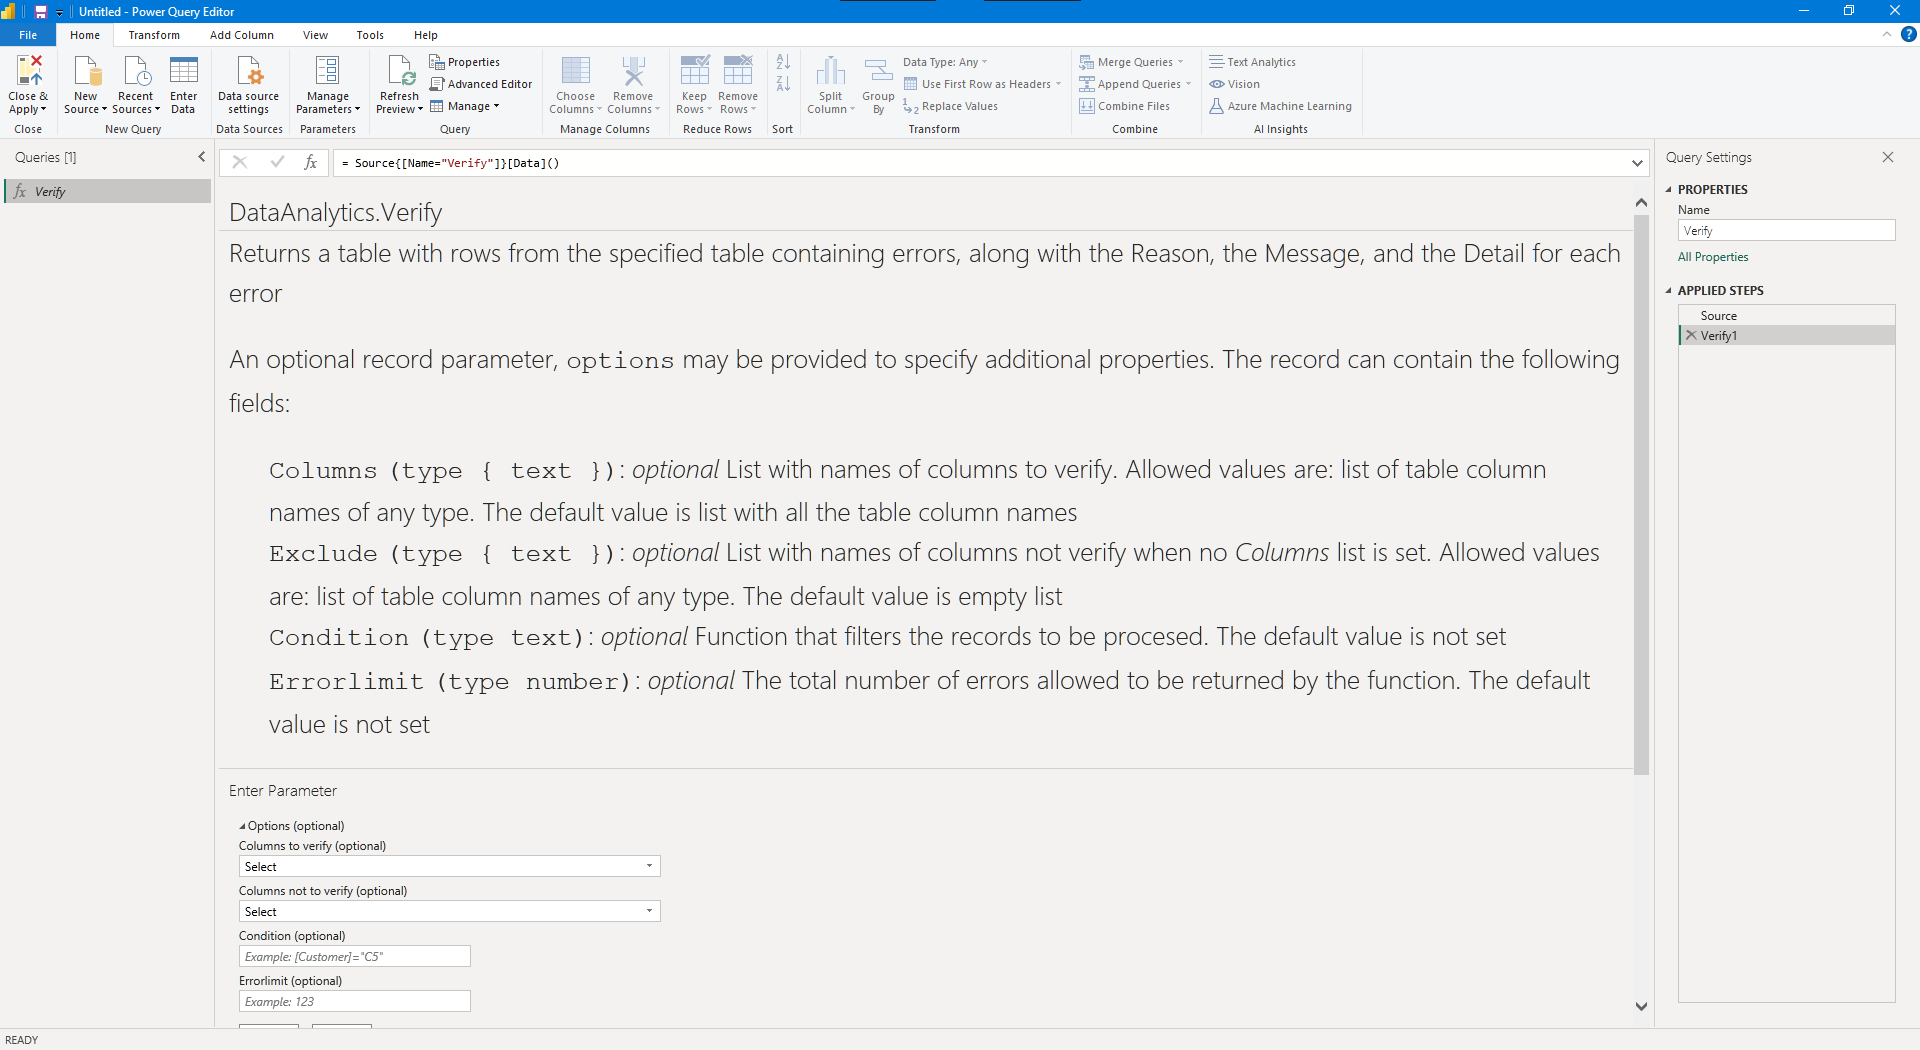The width and height of the screenshot is (1920, 1050).
Task: Open Data source settings
Action: [x=248, y=85]
